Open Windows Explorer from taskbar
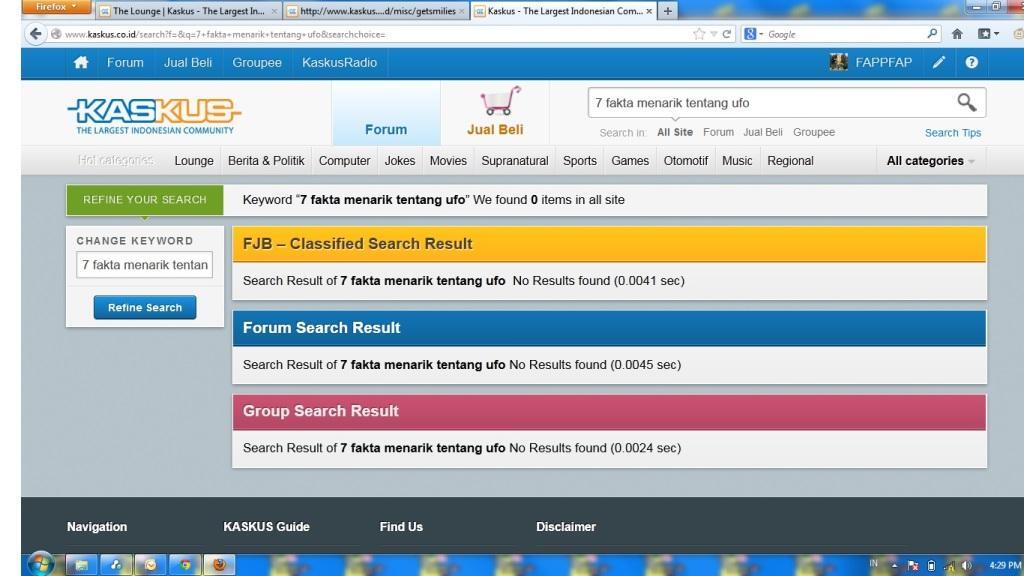 coord(81,565)
